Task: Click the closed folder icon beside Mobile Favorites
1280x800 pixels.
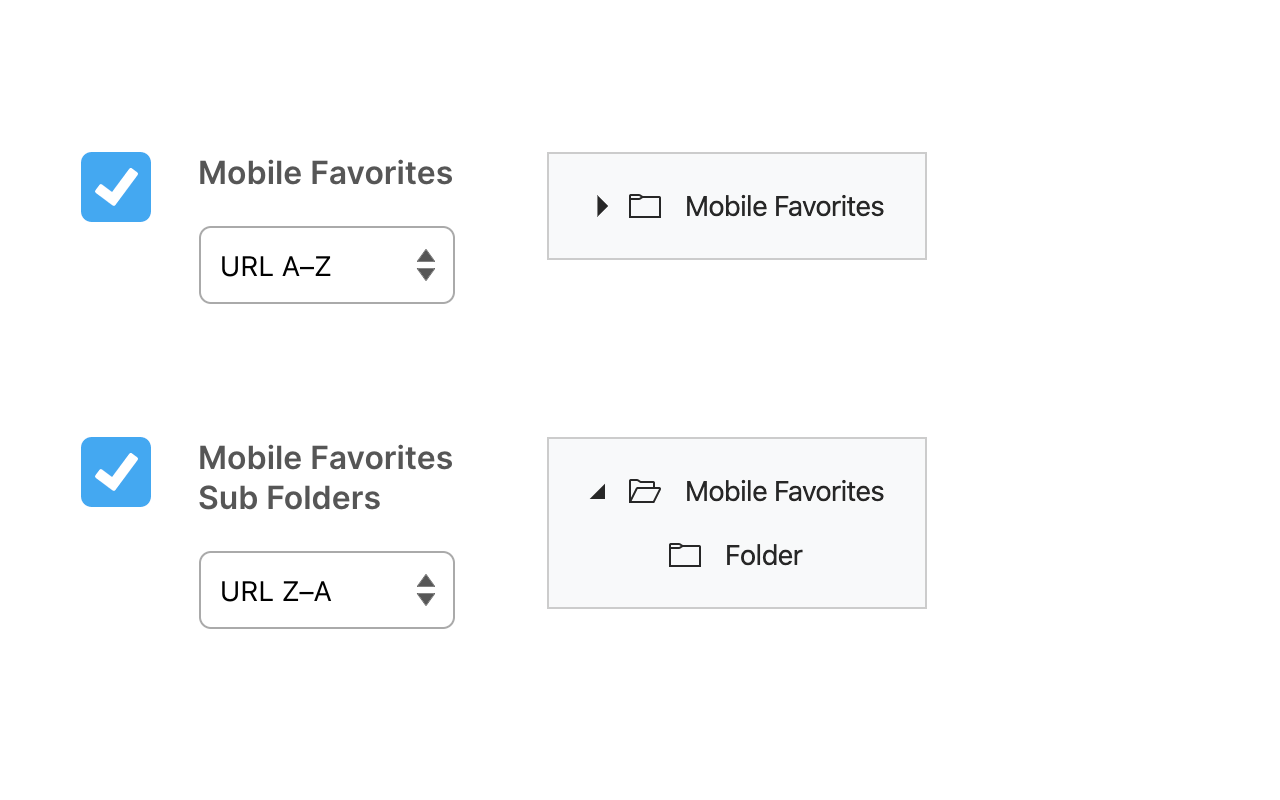Action: (x=645, y=207)
